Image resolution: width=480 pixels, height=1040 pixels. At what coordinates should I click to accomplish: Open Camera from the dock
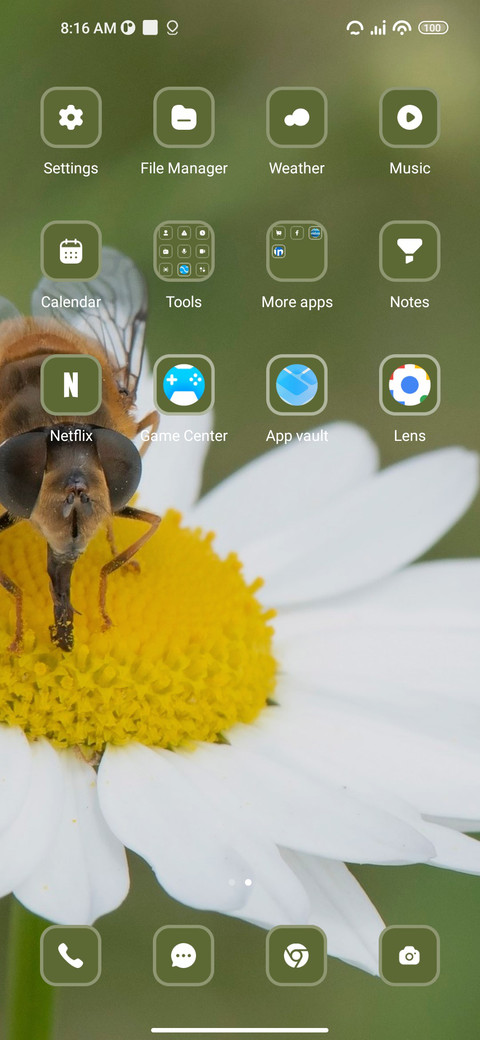(410, 956)
